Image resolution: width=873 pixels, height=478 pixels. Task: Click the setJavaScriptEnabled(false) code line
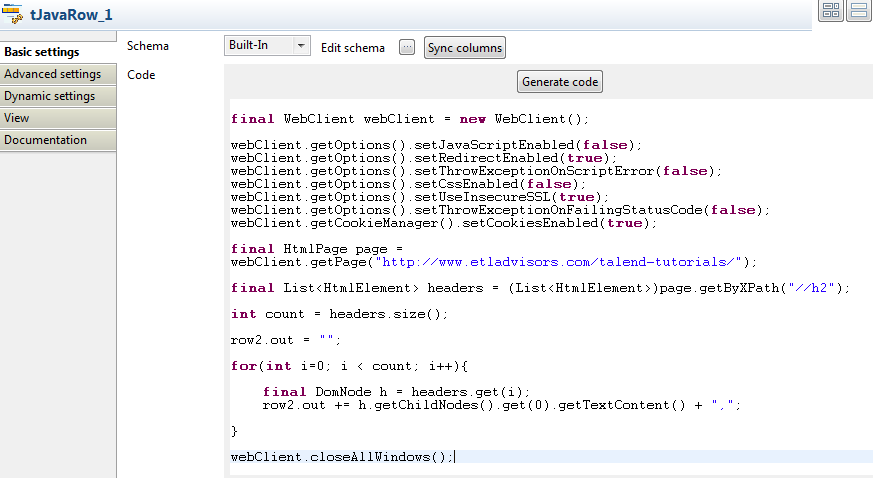(x=436, y=145)
